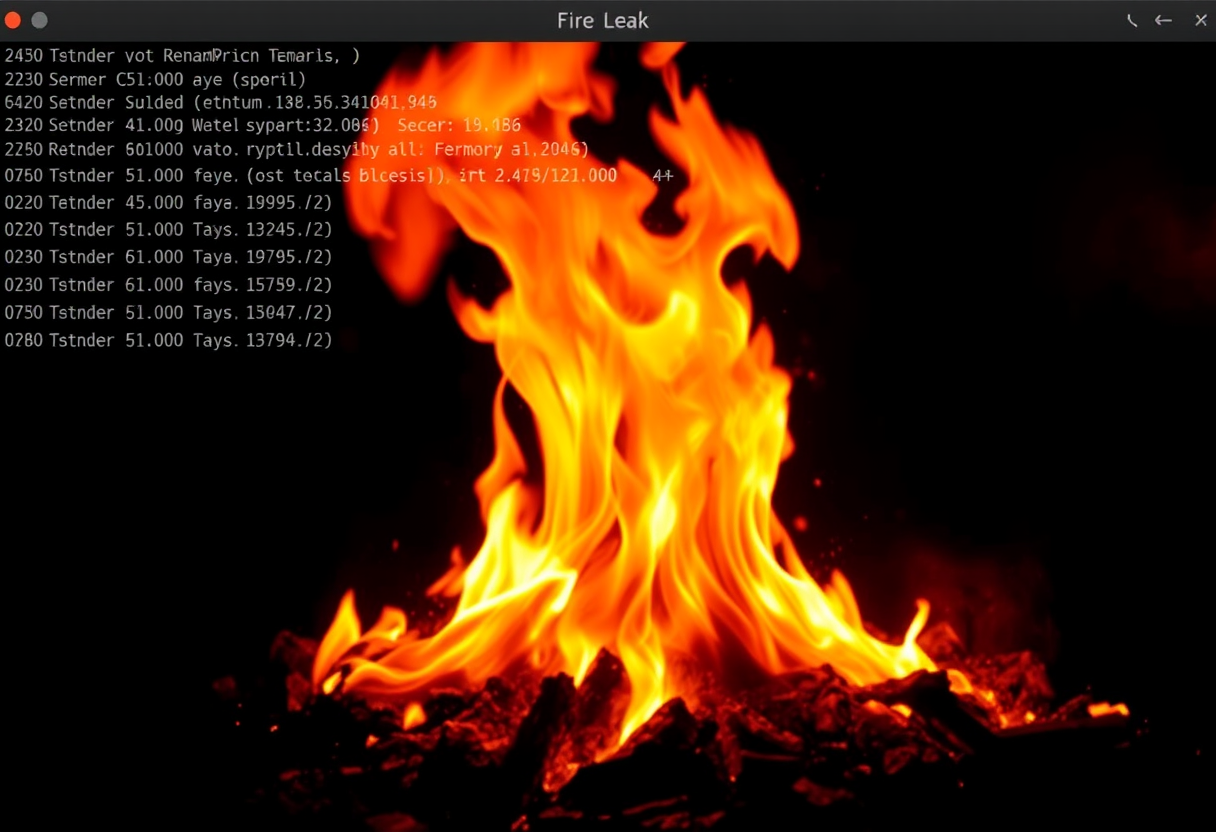Select the '6420 Setnder Sulded' line
1216x832 pixels.
[x=221, y=102]
